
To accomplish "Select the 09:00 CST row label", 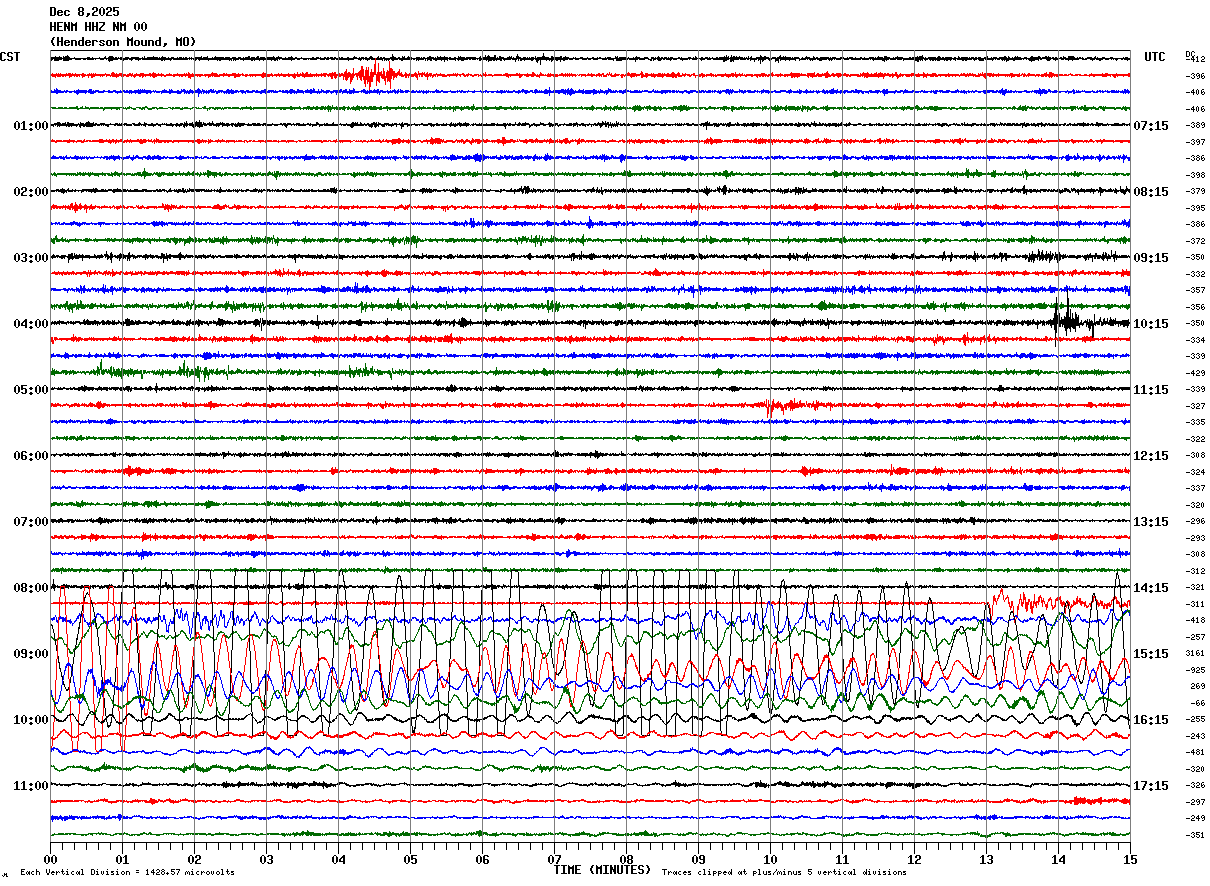I will tap(31, 654).
